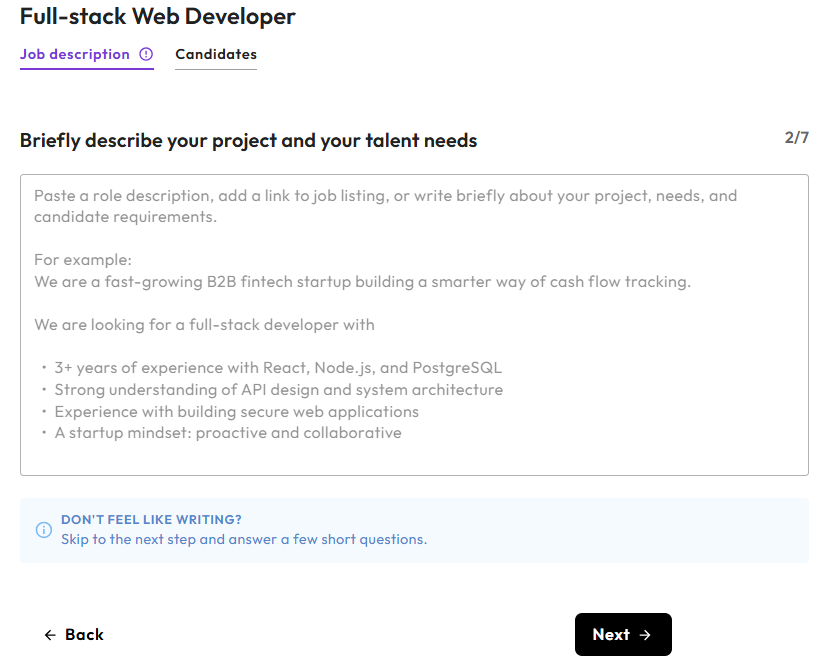The height and width of the screenshot is (671, 827).
Task: Click the 'For example:' placeholder line
Action: [x=83, y=260]
